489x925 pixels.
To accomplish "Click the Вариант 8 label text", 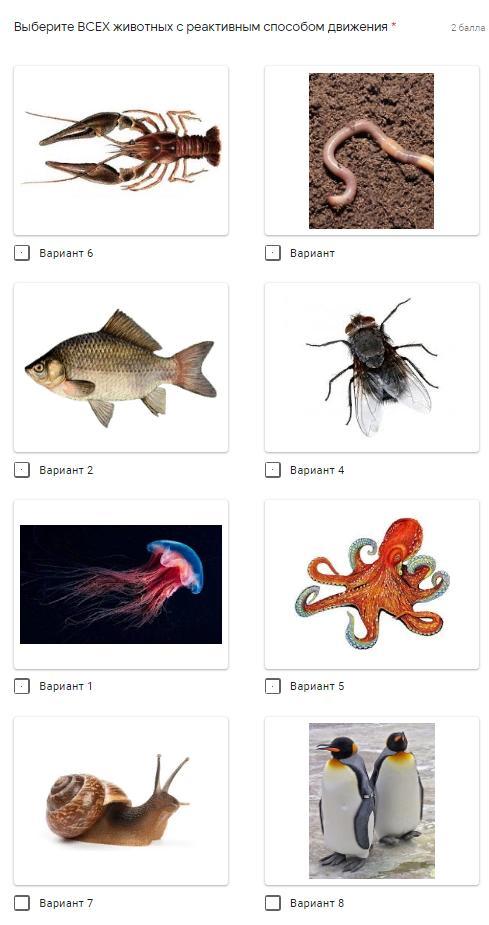I will (317, 903).
